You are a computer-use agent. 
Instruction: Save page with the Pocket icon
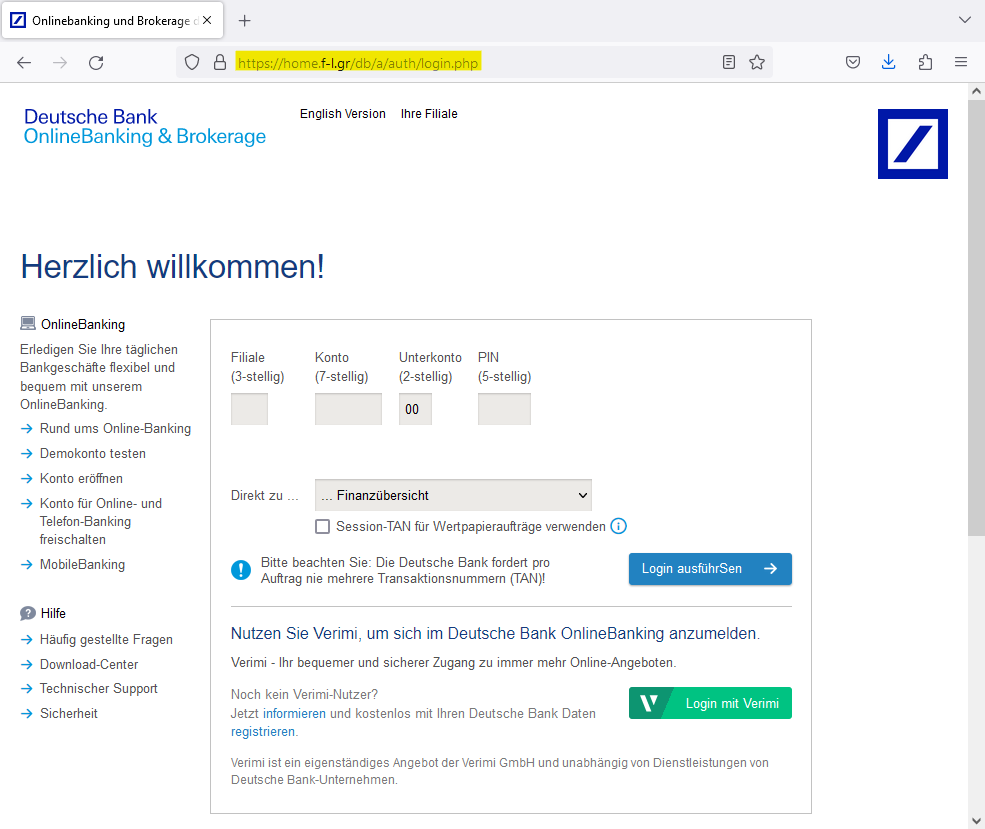[853, 62]
